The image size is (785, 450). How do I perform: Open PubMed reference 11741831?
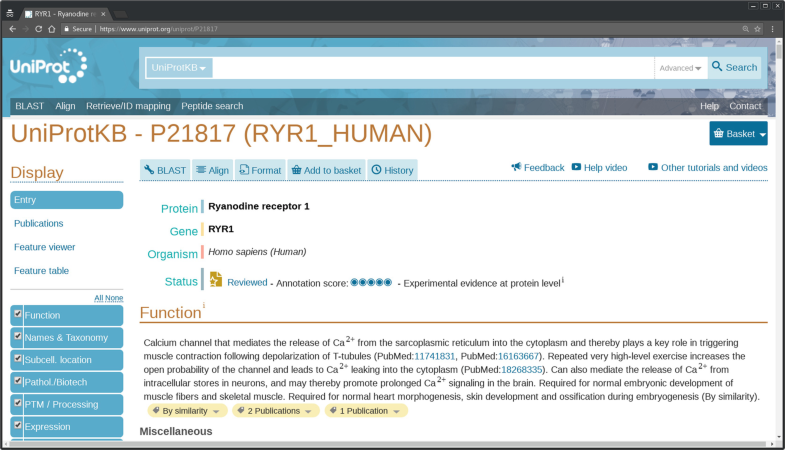pos(434,356)
